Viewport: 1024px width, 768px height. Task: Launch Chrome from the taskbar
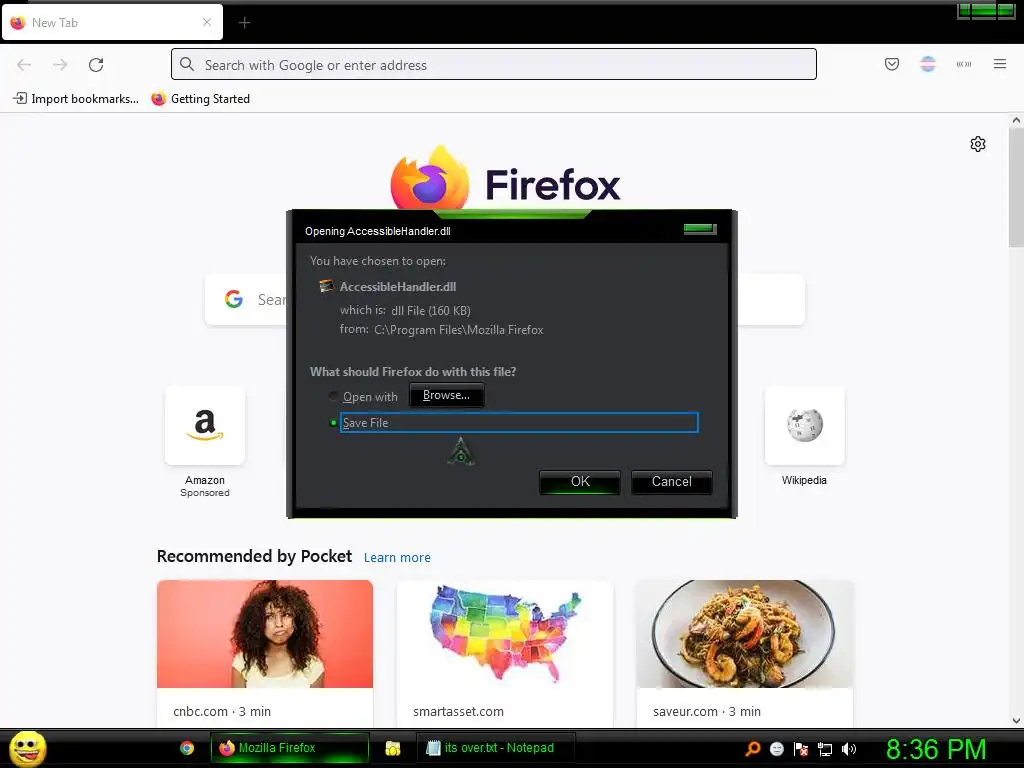coord(187,748)
